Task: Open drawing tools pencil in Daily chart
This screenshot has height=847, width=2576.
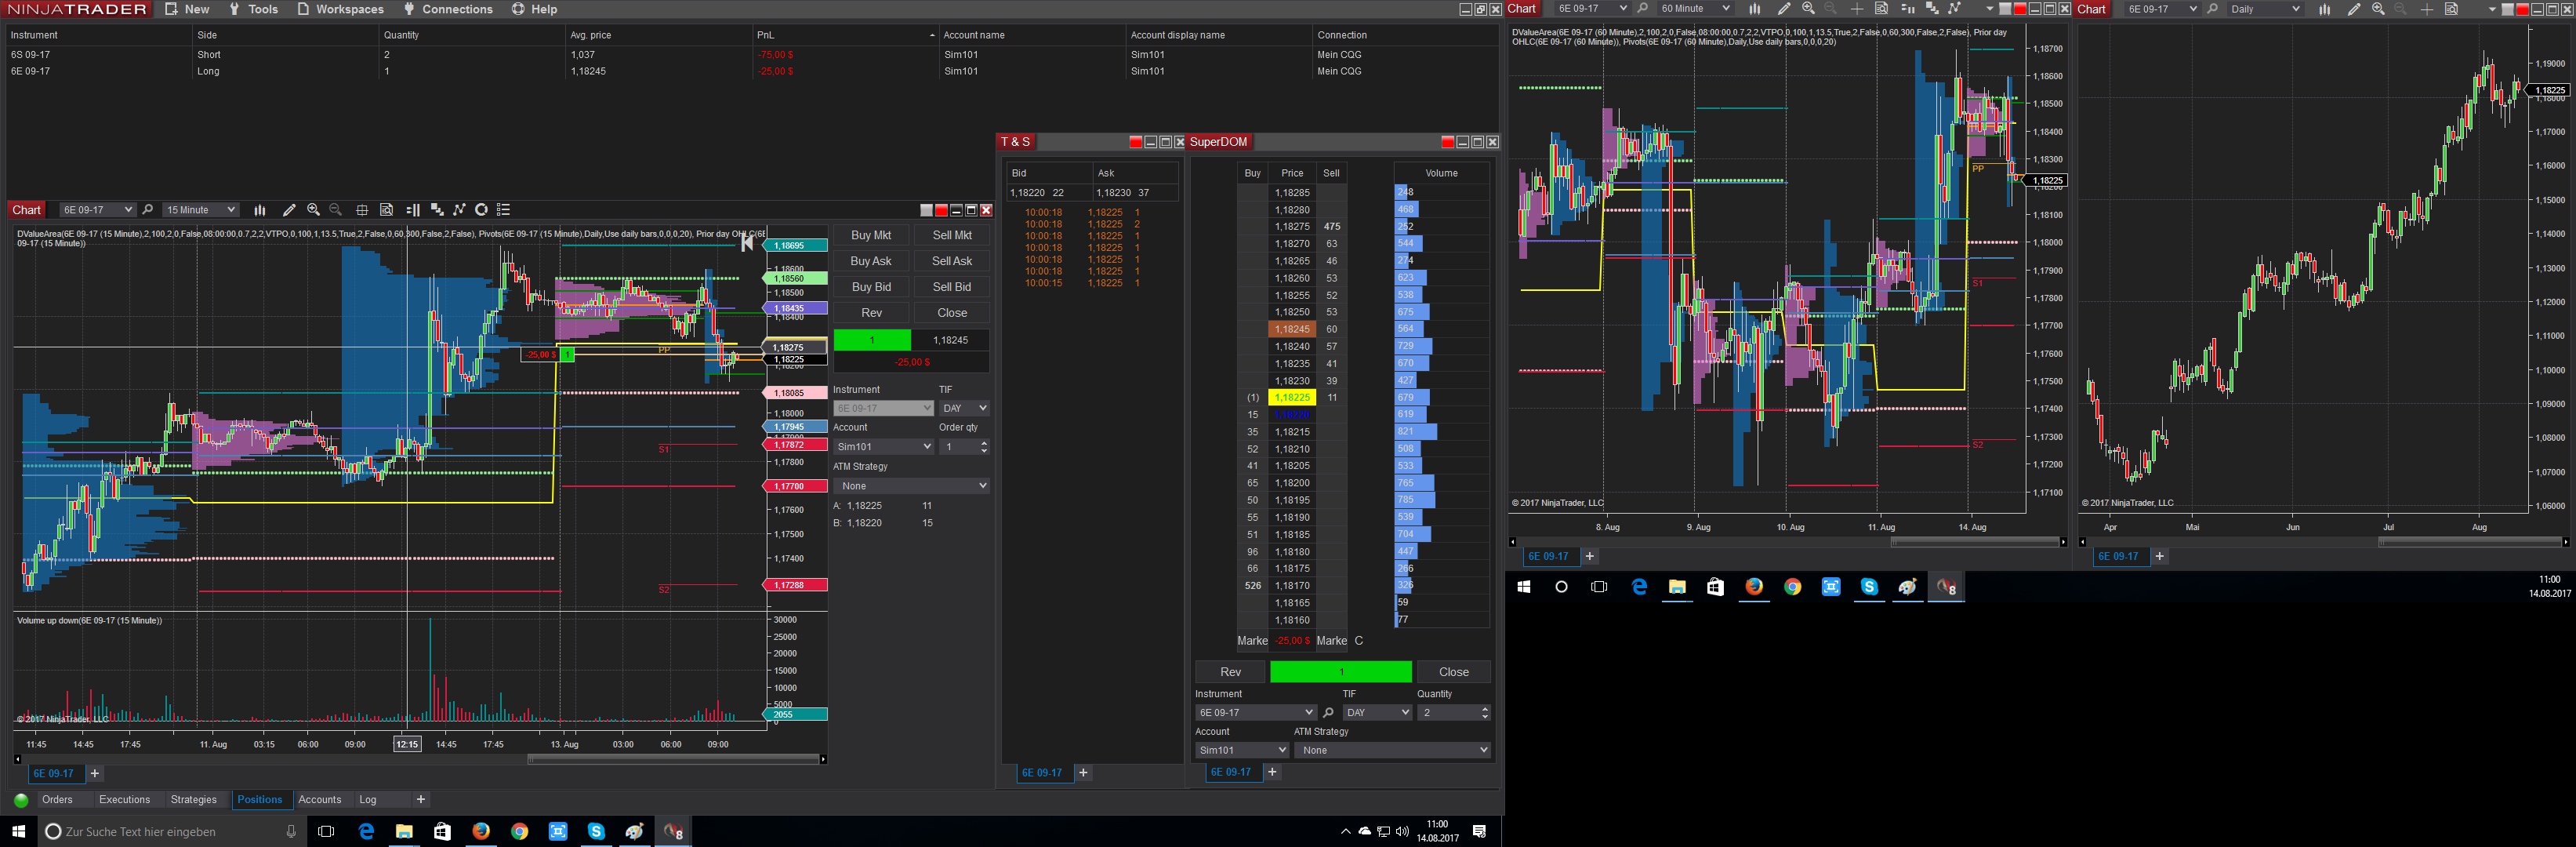Action: pyautogui.click(x=2354, y=9)
